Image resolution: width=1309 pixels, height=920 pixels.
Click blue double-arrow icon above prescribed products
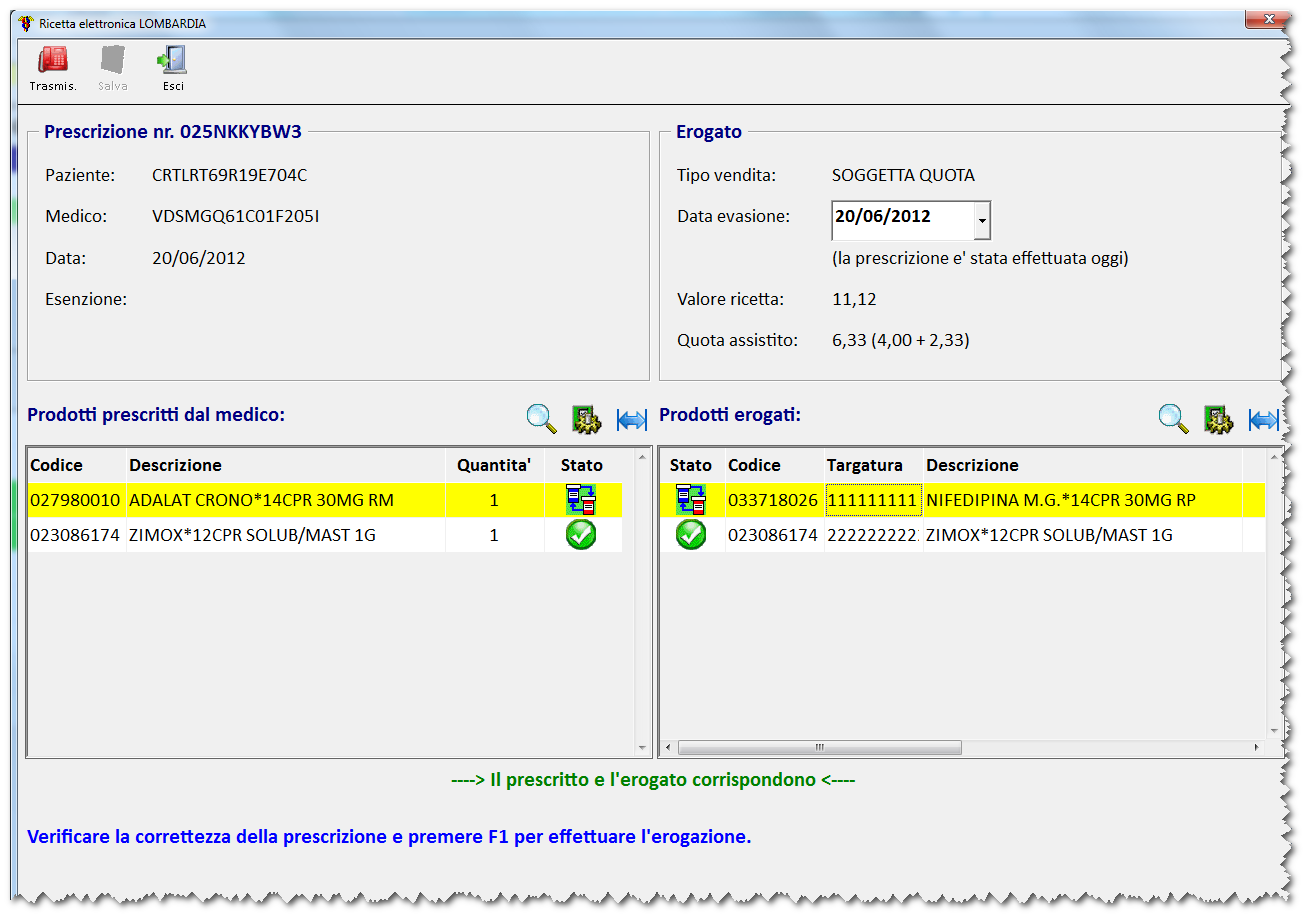(x=632, y=420)
